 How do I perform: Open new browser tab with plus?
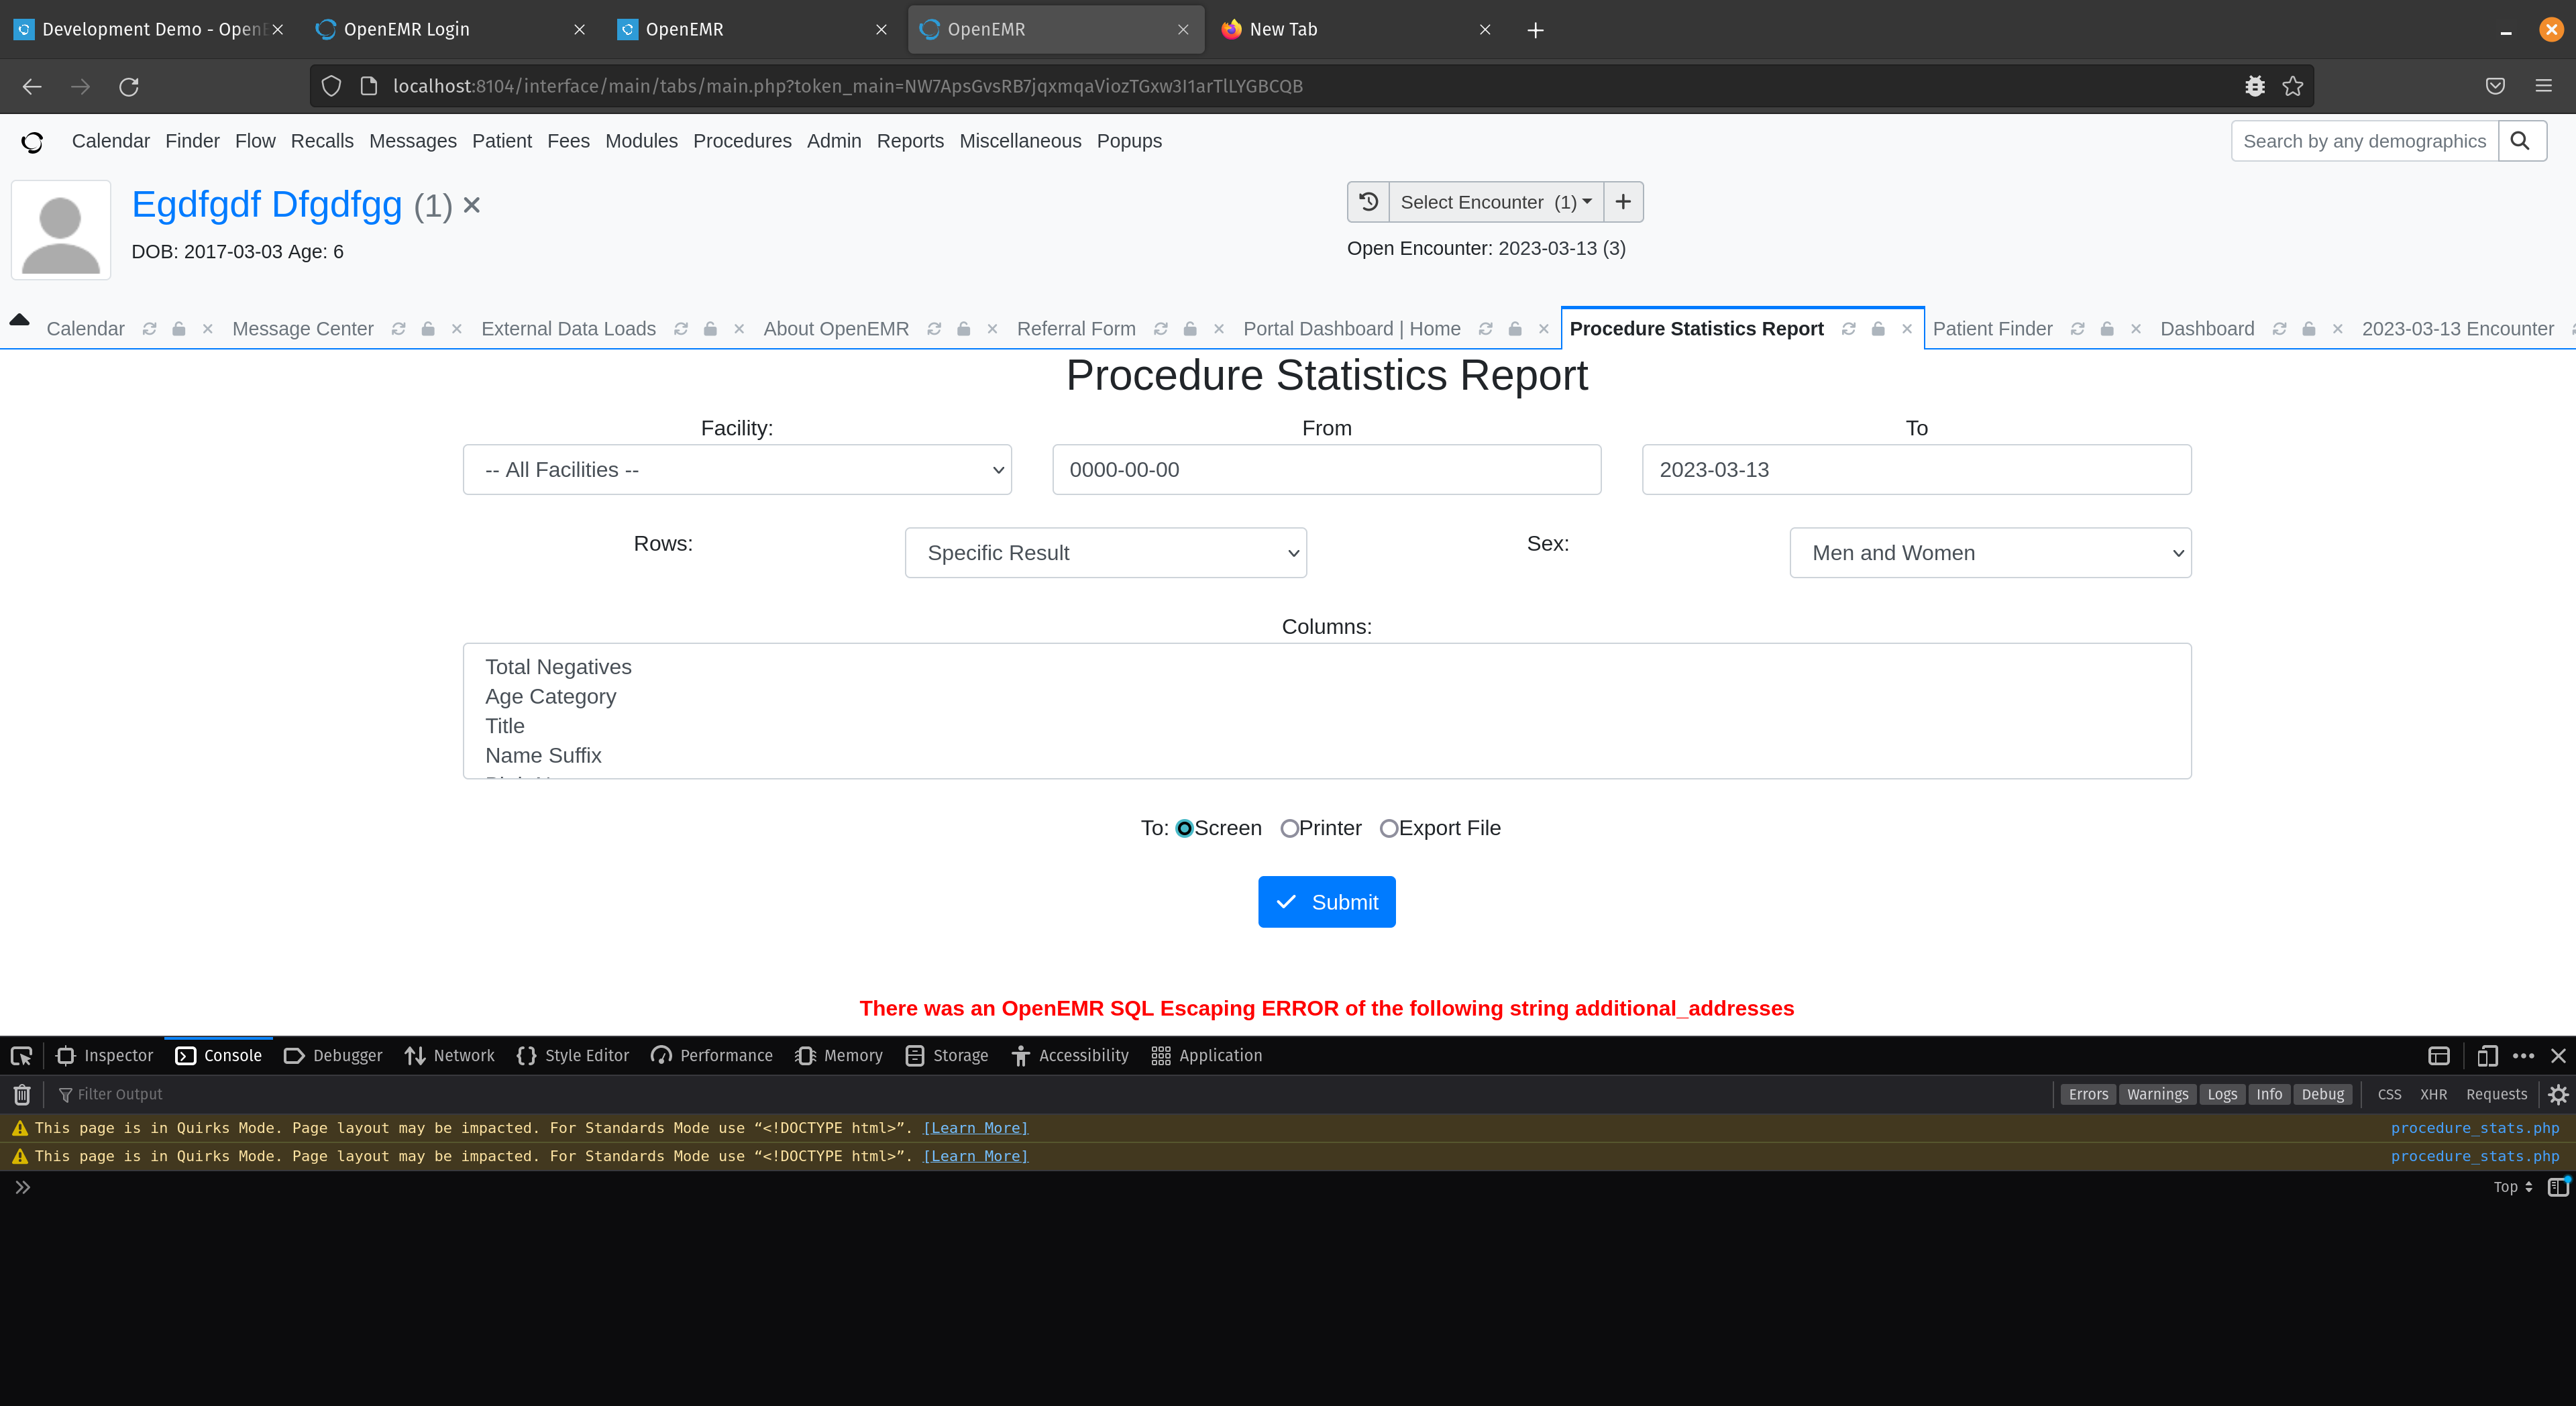[1536, 30]
